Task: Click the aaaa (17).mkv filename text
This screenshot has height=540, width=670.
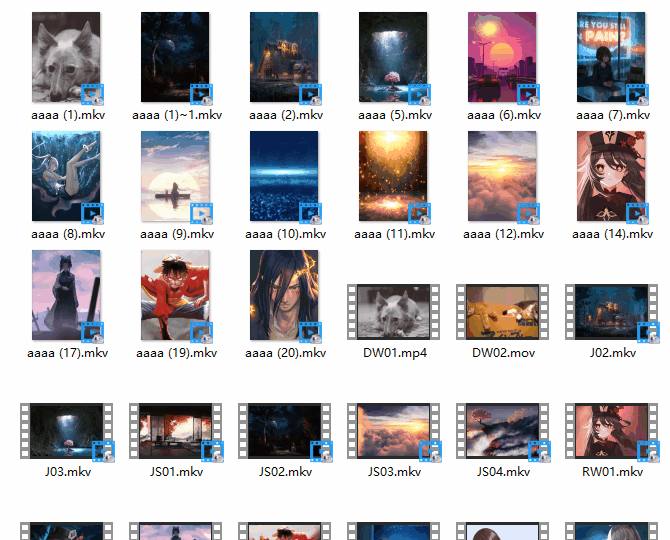Action: 67,353
